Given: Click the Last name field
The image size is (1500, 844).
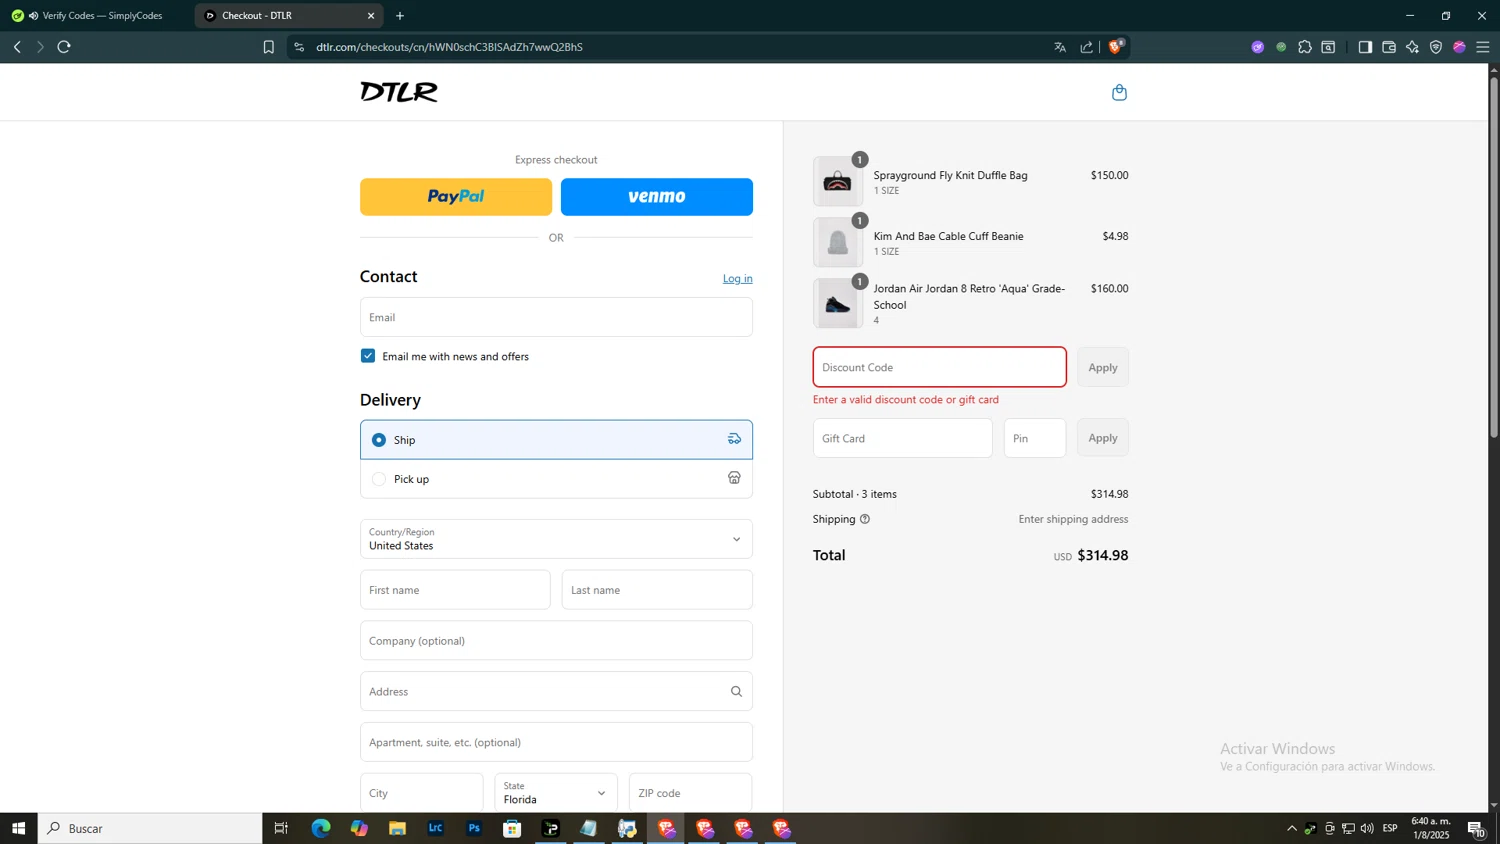Looking at the screenshot, I should 657,590.
